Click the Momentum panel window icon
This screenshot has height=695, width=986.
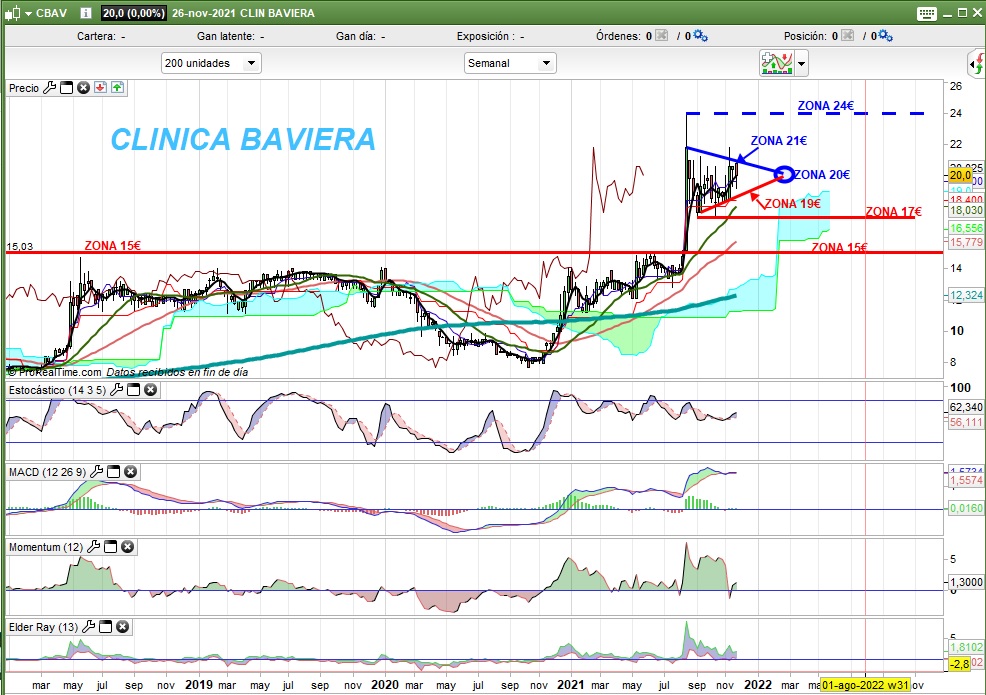(110, 547)
